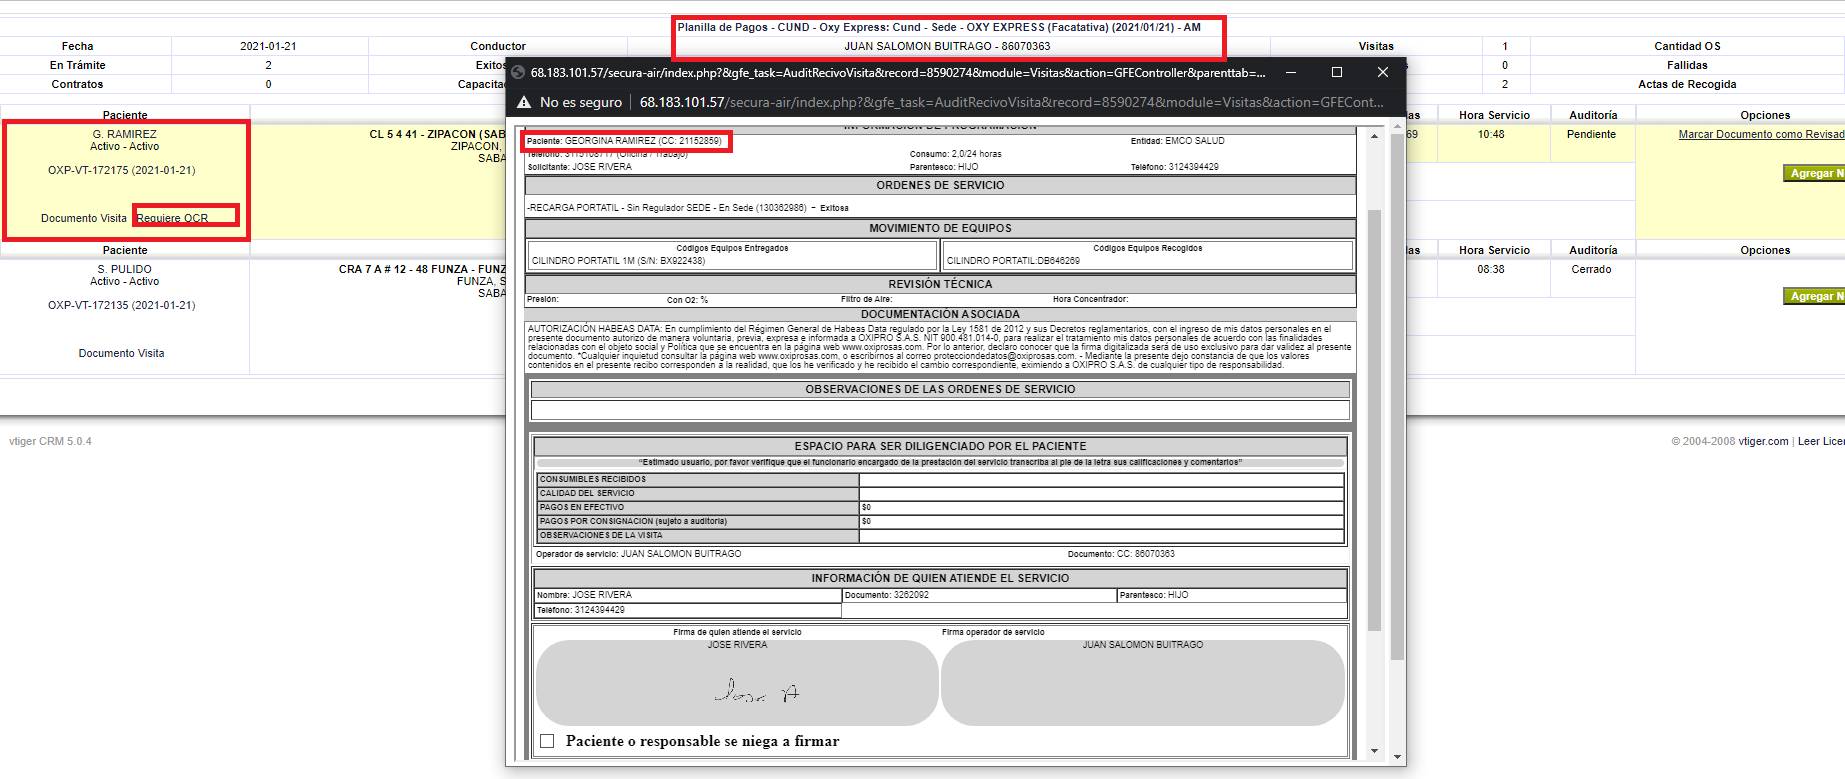1845x779 pixels.
Task: Click 'JUAN SALOMON BUITRAGO - 86070363' in page header
Action: pos(947,46)
